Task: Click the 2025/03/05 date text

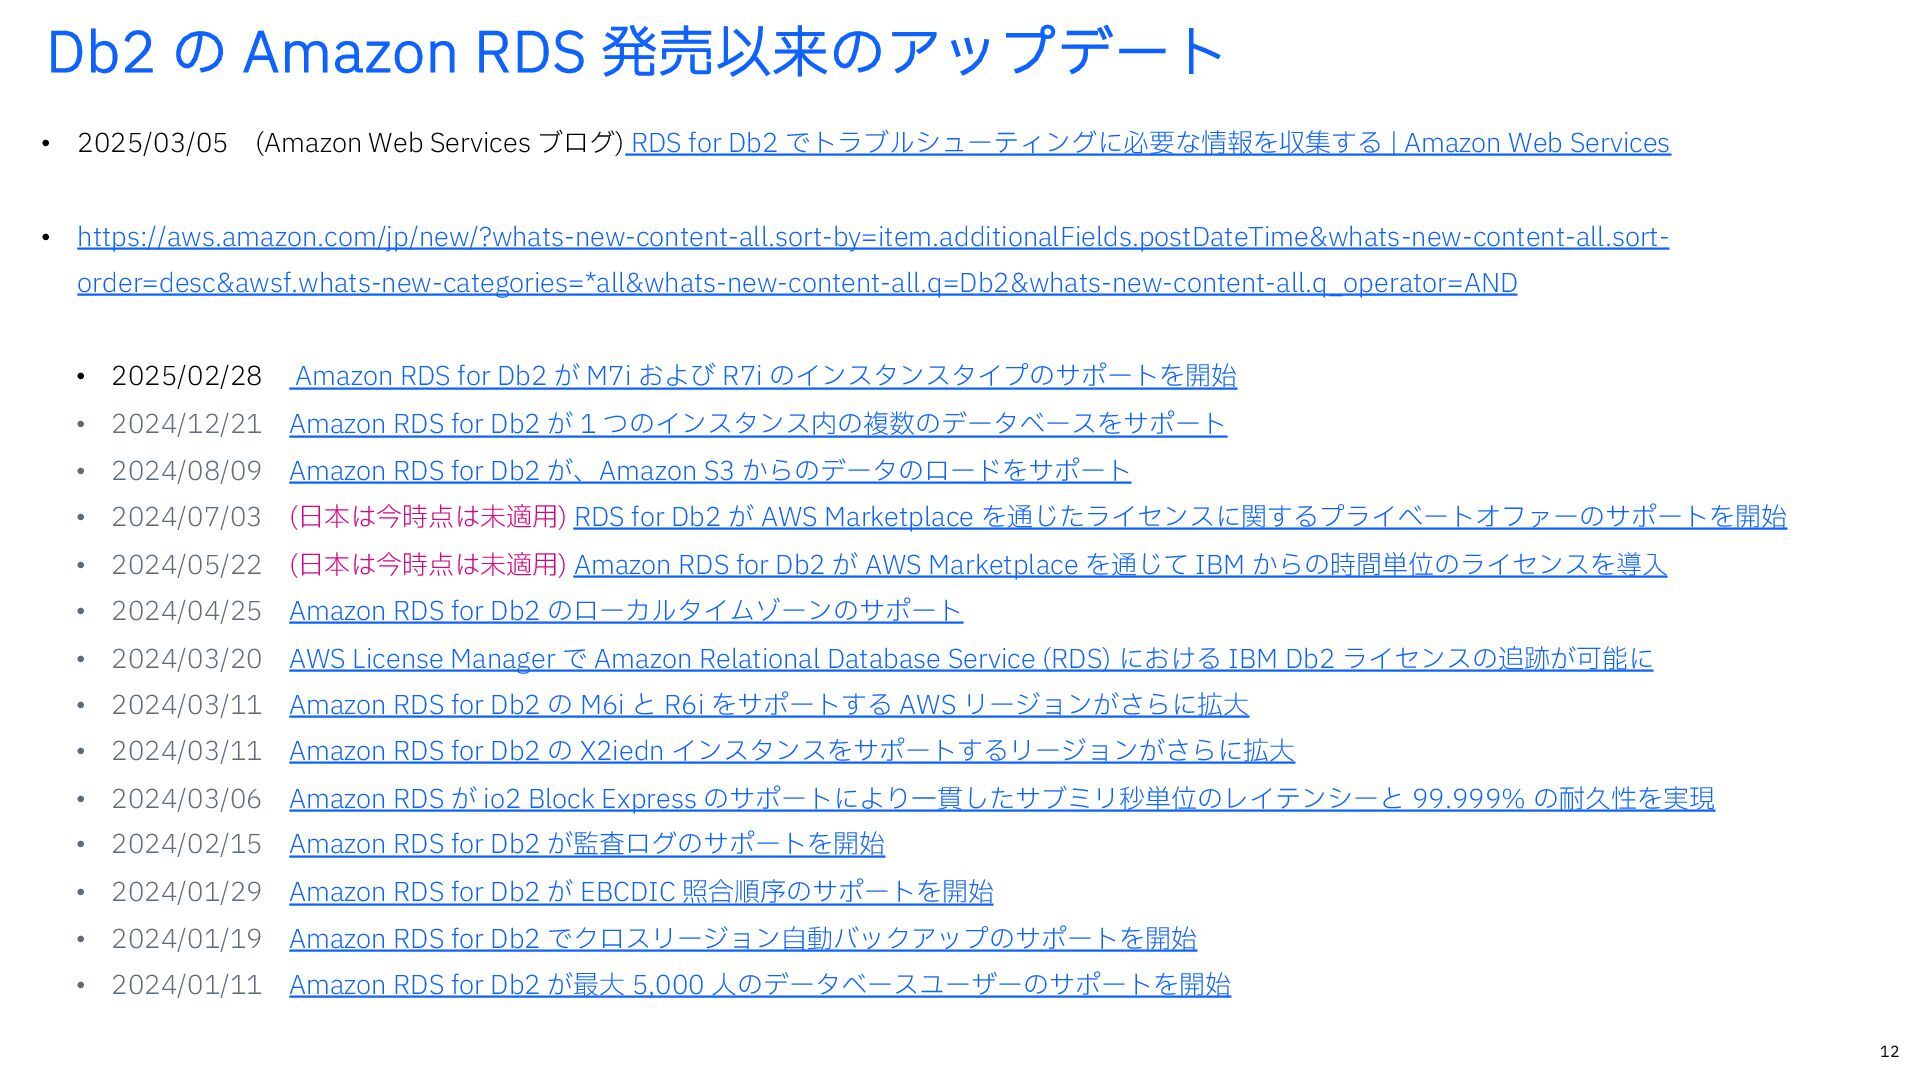Action: pyautogui.click(x=152, y=143)
